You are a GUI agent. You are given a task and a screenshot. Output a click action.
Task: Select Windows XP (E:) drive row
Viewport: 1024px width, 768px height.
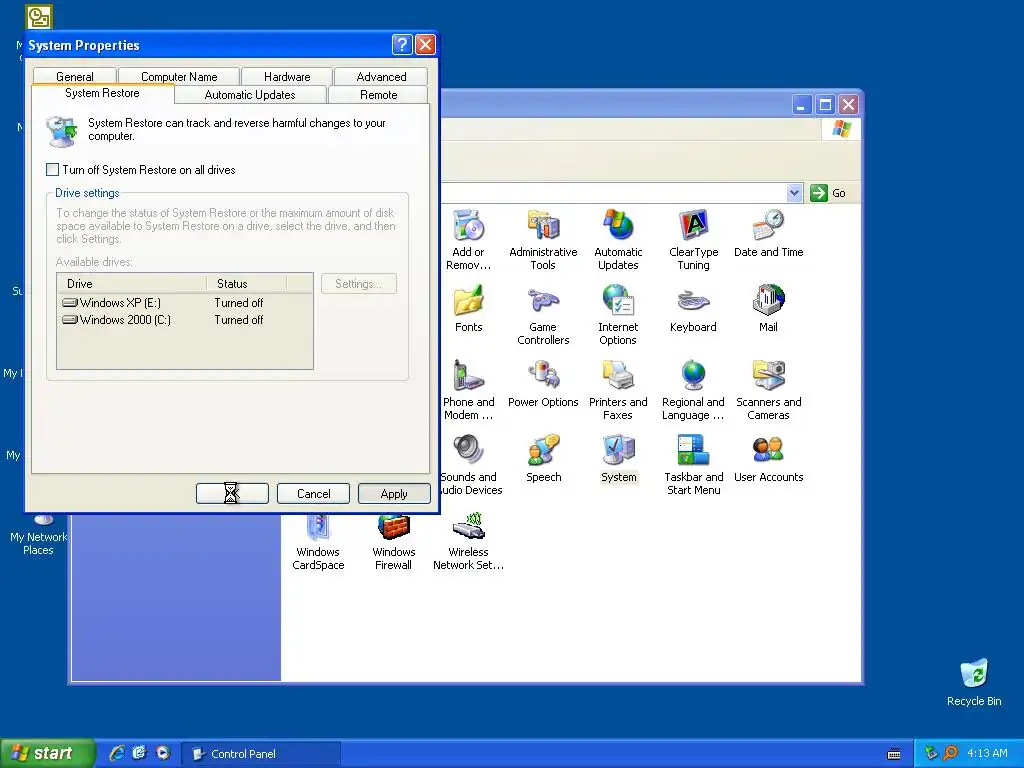coord(185,303)
